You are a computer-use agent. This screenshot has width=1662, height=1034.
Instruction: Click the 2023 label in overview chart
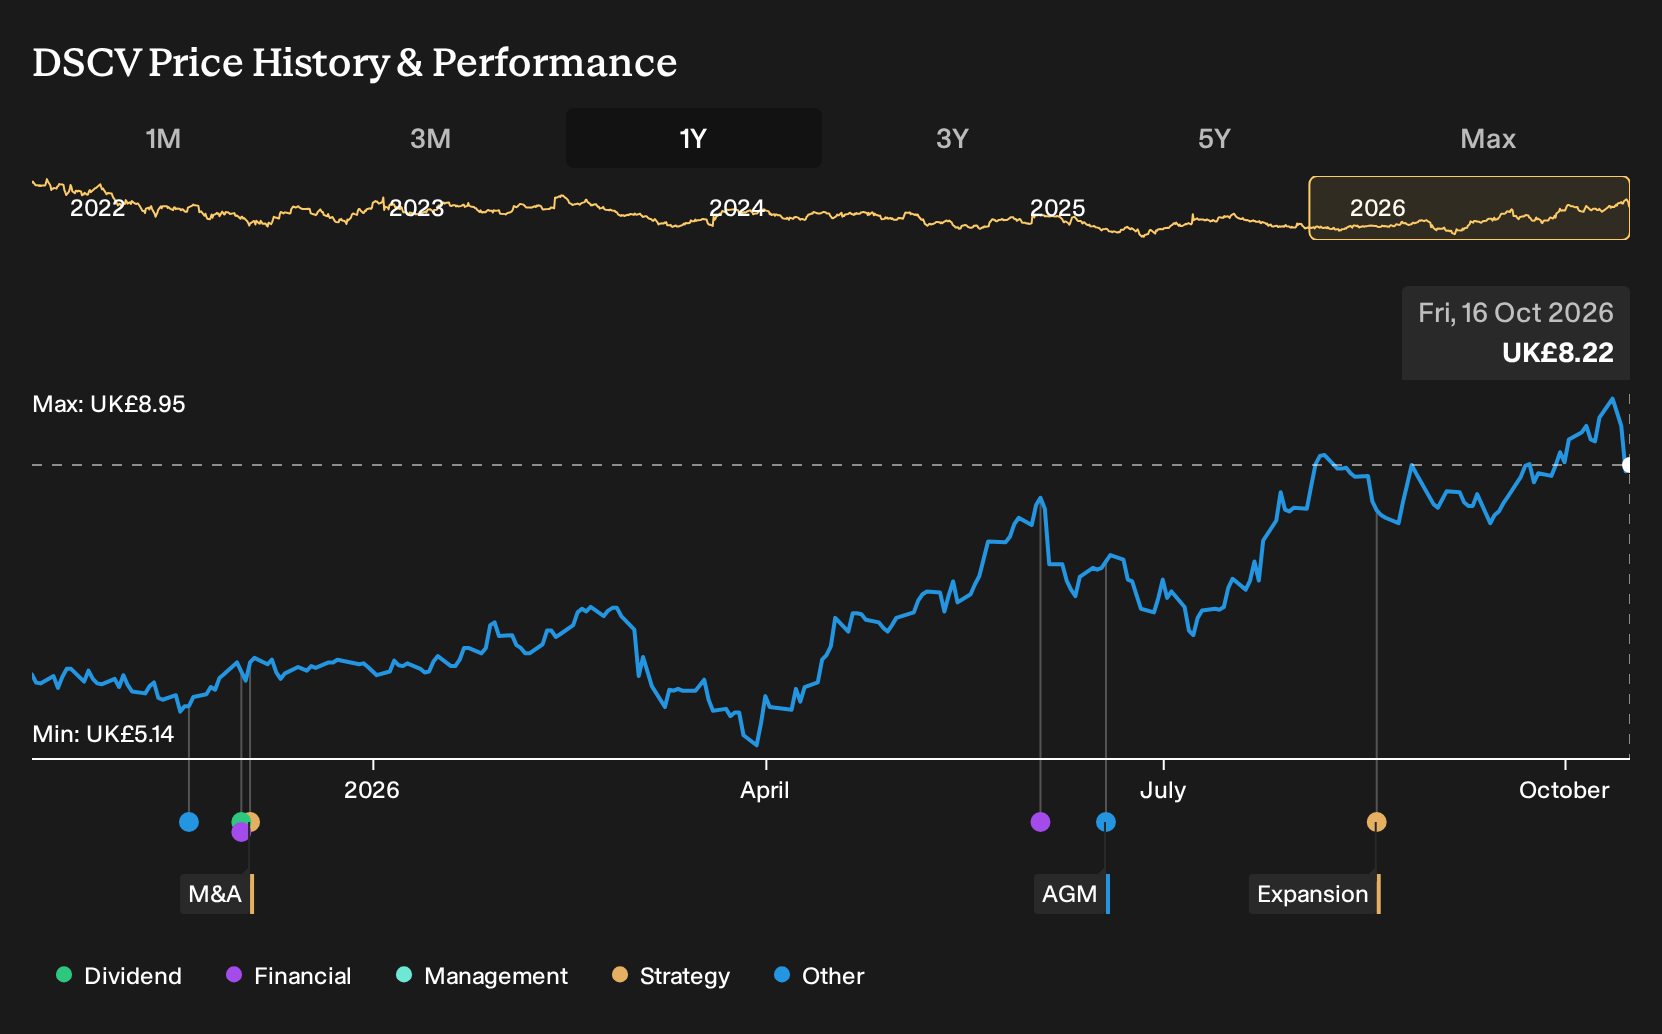click(416, 208)
